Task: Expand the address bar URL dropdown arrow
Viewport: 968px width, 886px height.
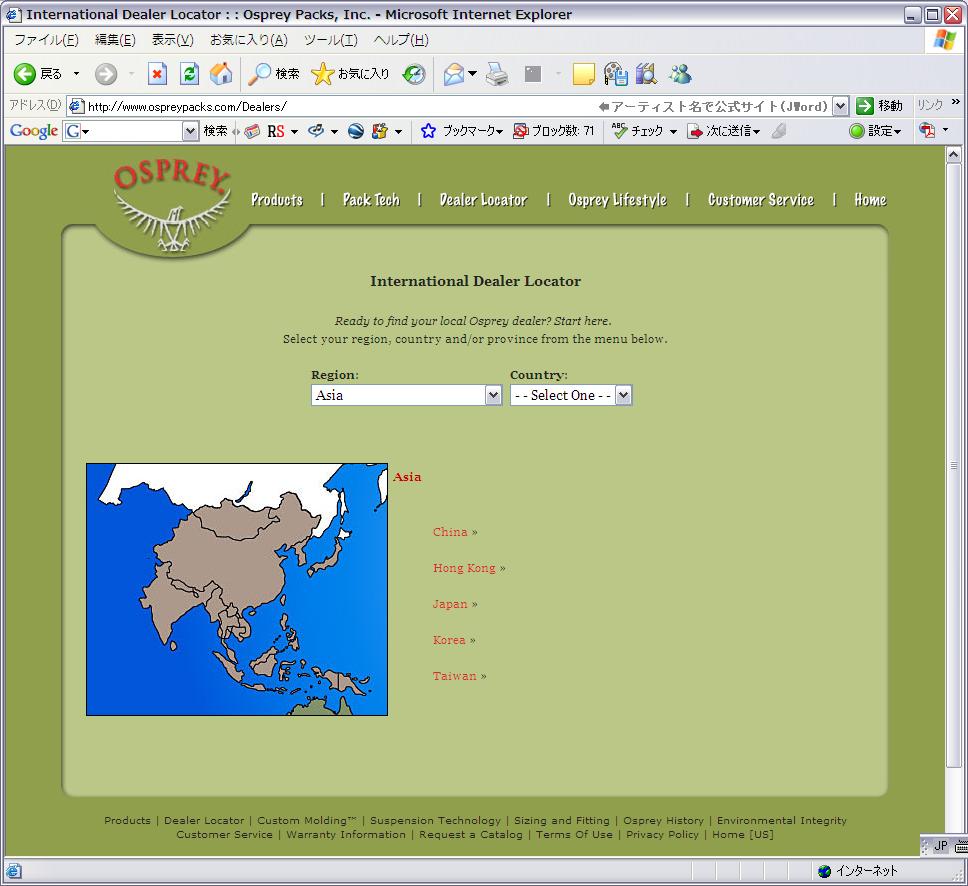Action: pos(840,106)
